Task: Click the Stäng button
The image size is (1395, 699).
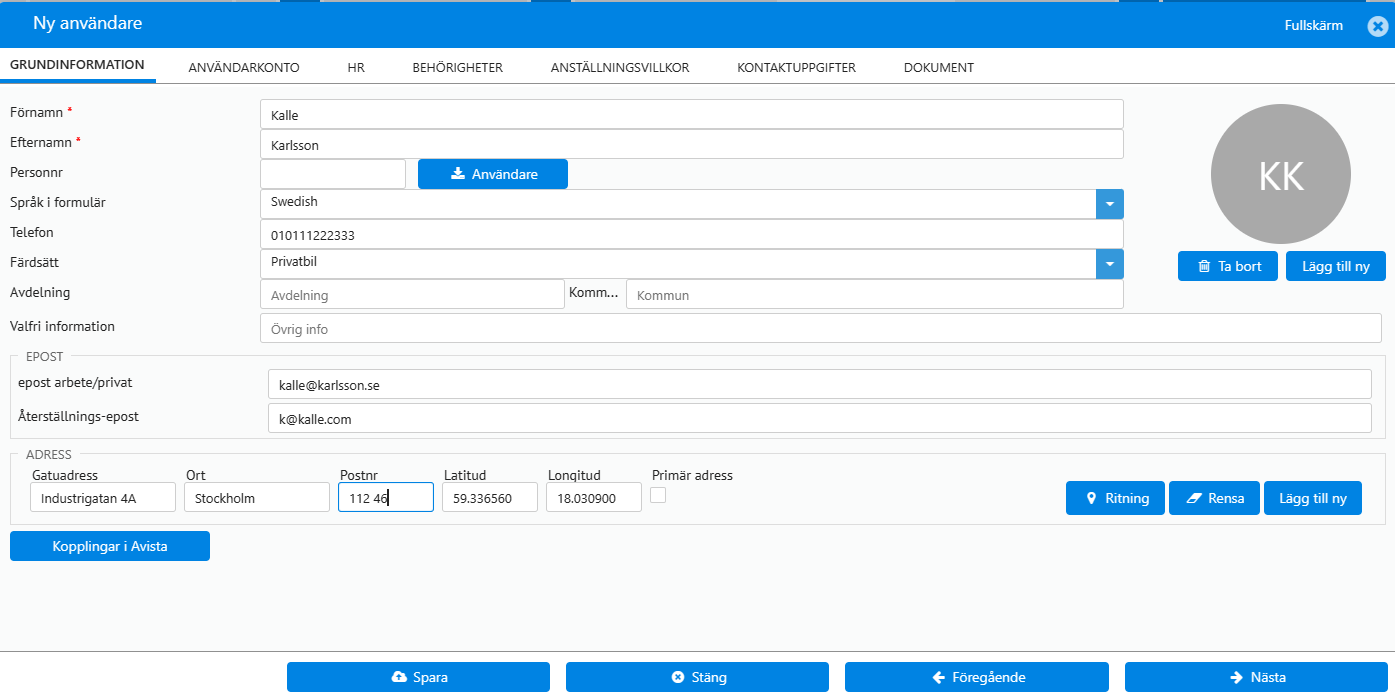Action: (x=697, y=677)
